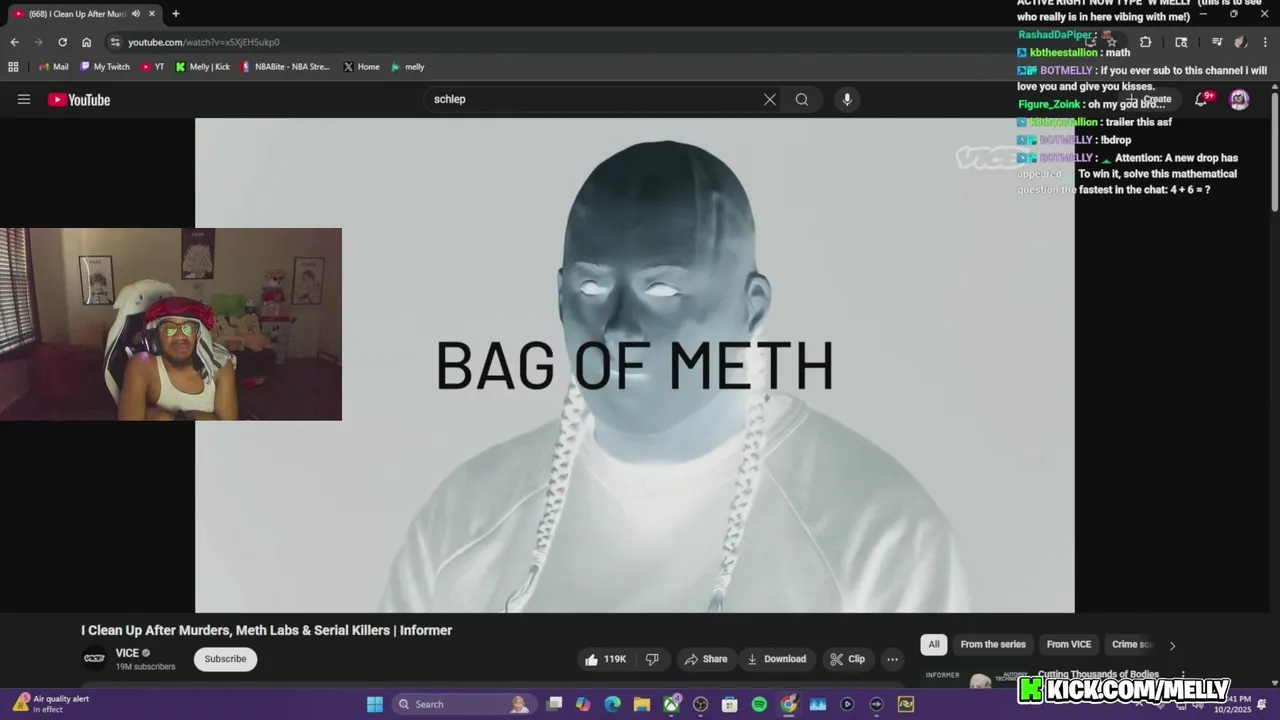This screenshot has height=720, width=1280.
Task: Open Spotify from the taskbar
Action: [x=759, y=704]
